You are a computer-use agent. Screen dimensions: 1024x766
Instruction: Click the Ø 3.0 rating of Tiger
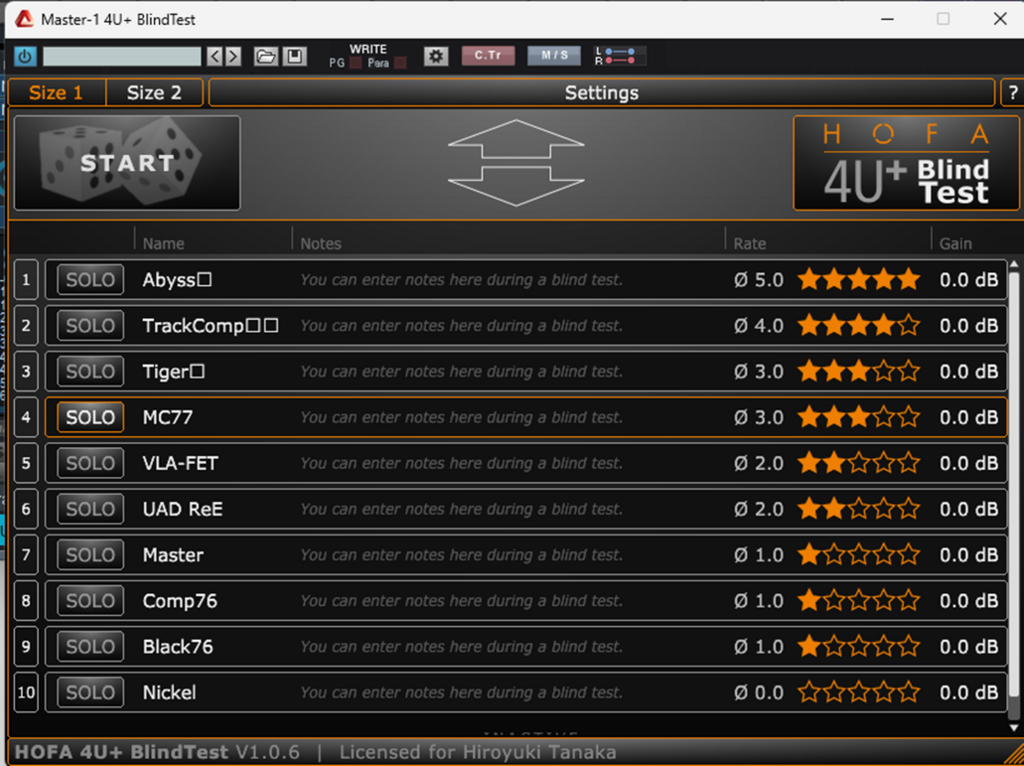pyautogui.click(x=758, y=372)
